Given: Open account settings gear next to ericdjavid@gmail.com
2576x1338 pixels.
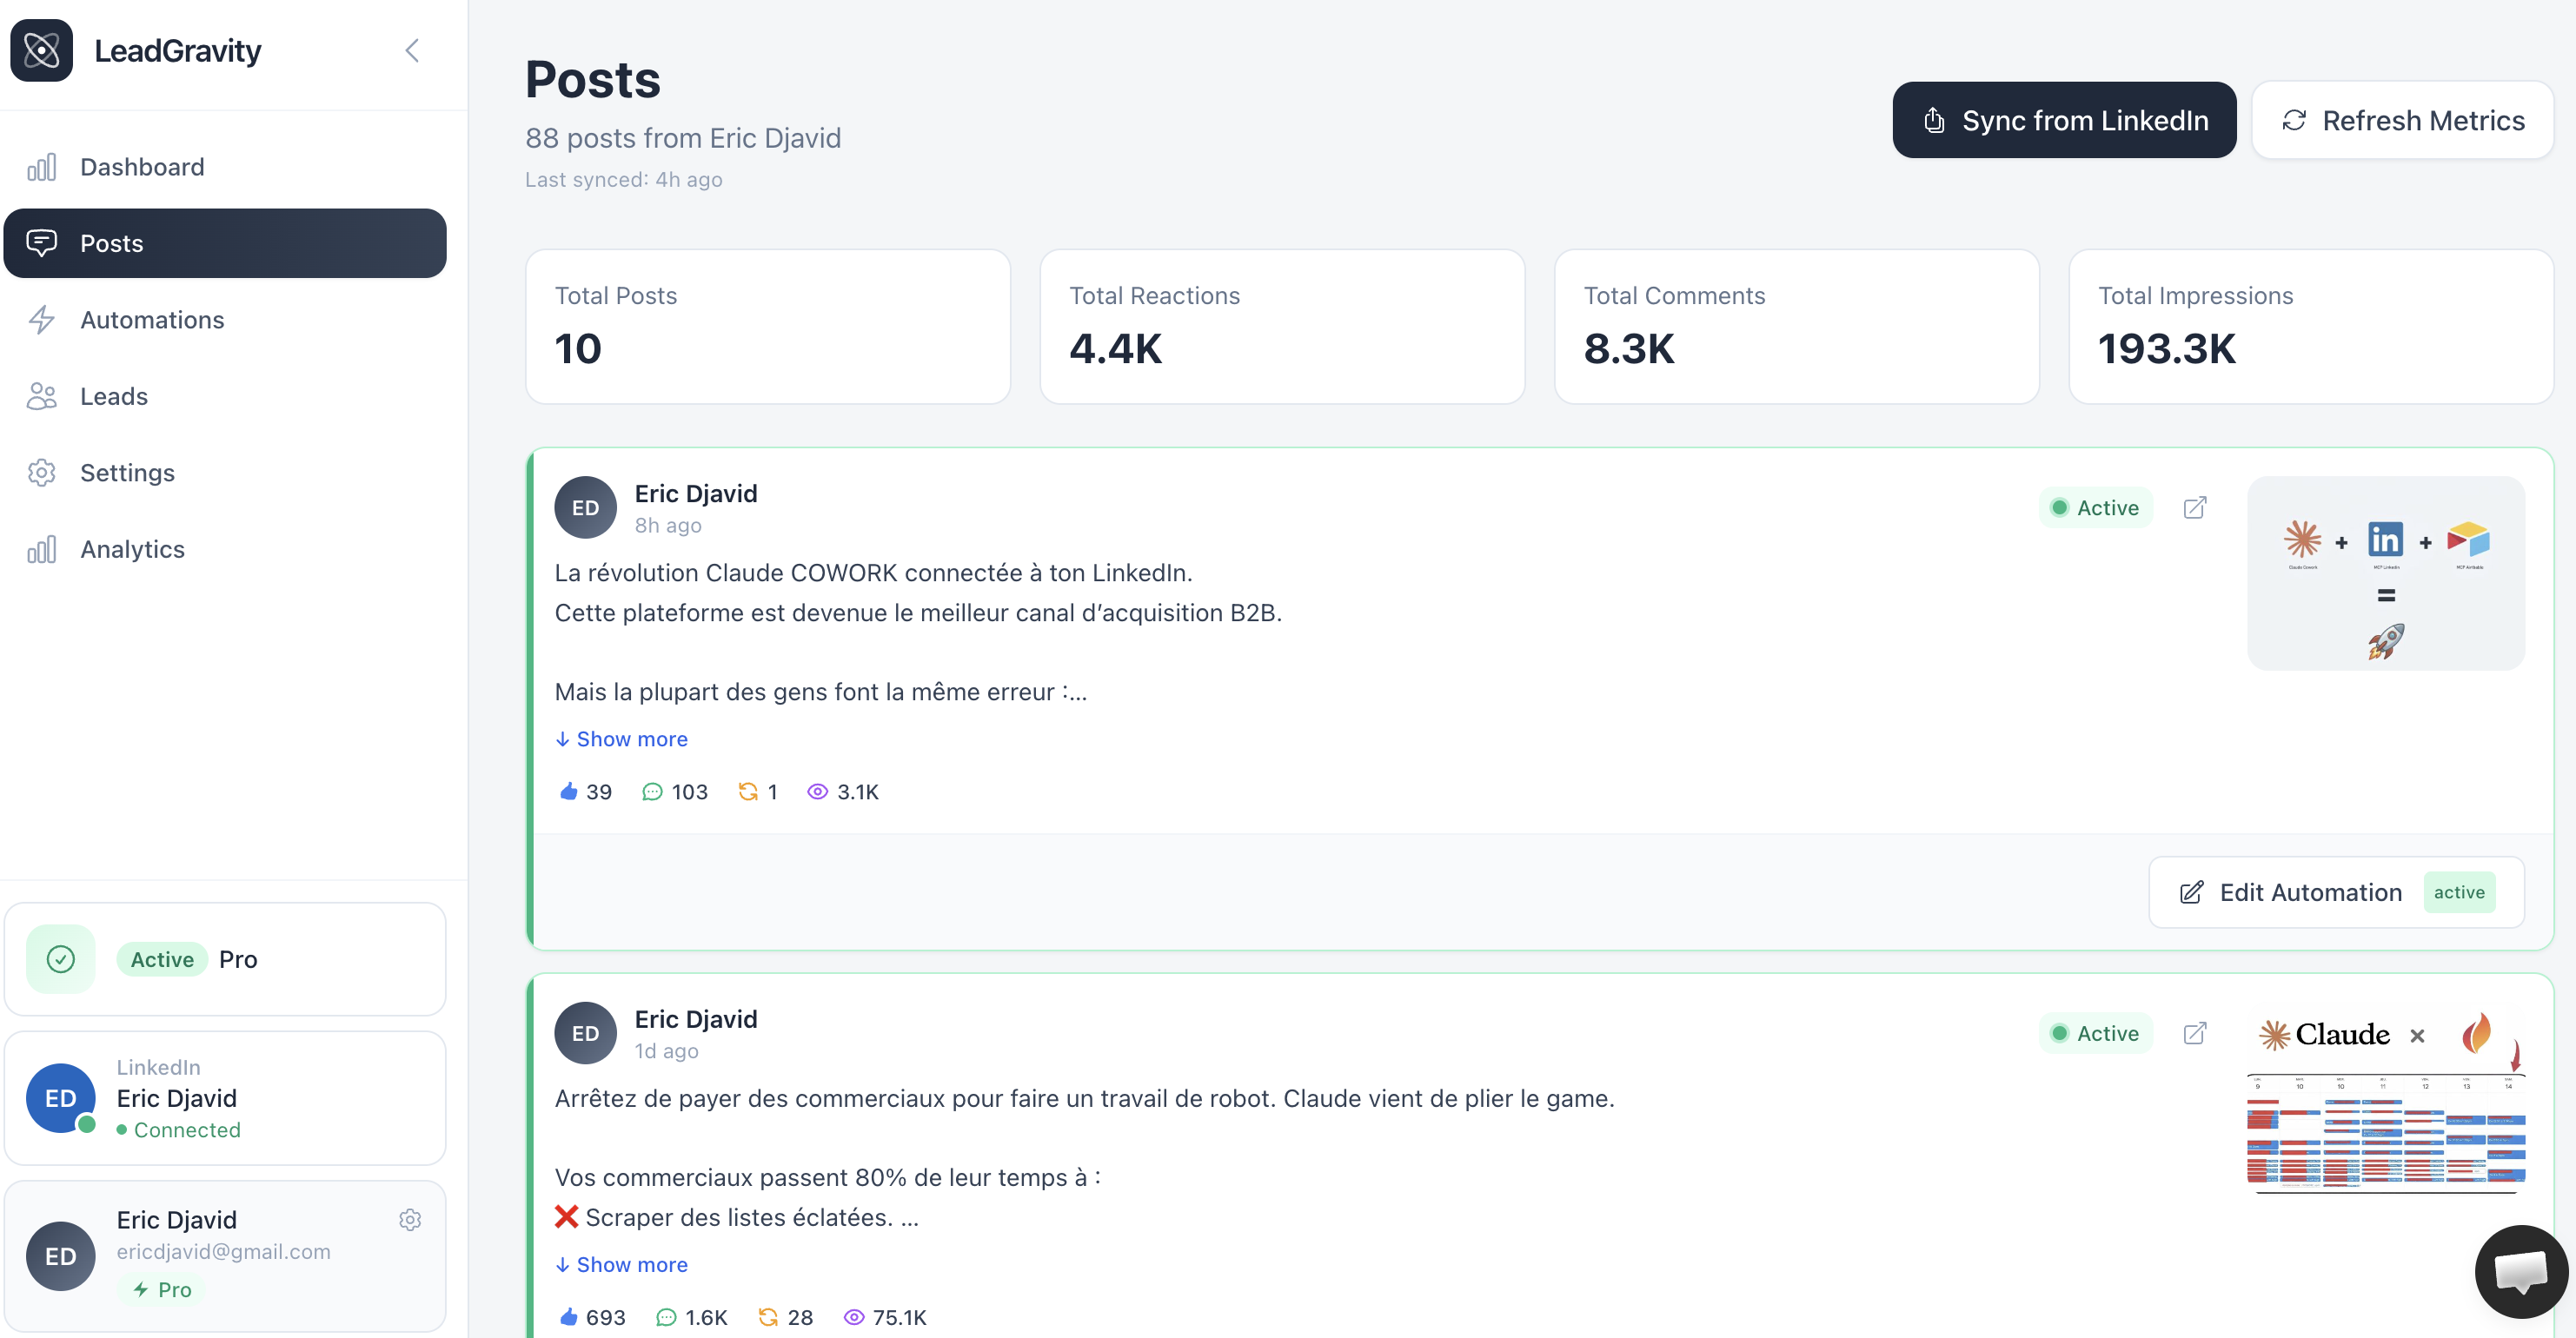Looking at the screenshot, I should (410, 1219).
